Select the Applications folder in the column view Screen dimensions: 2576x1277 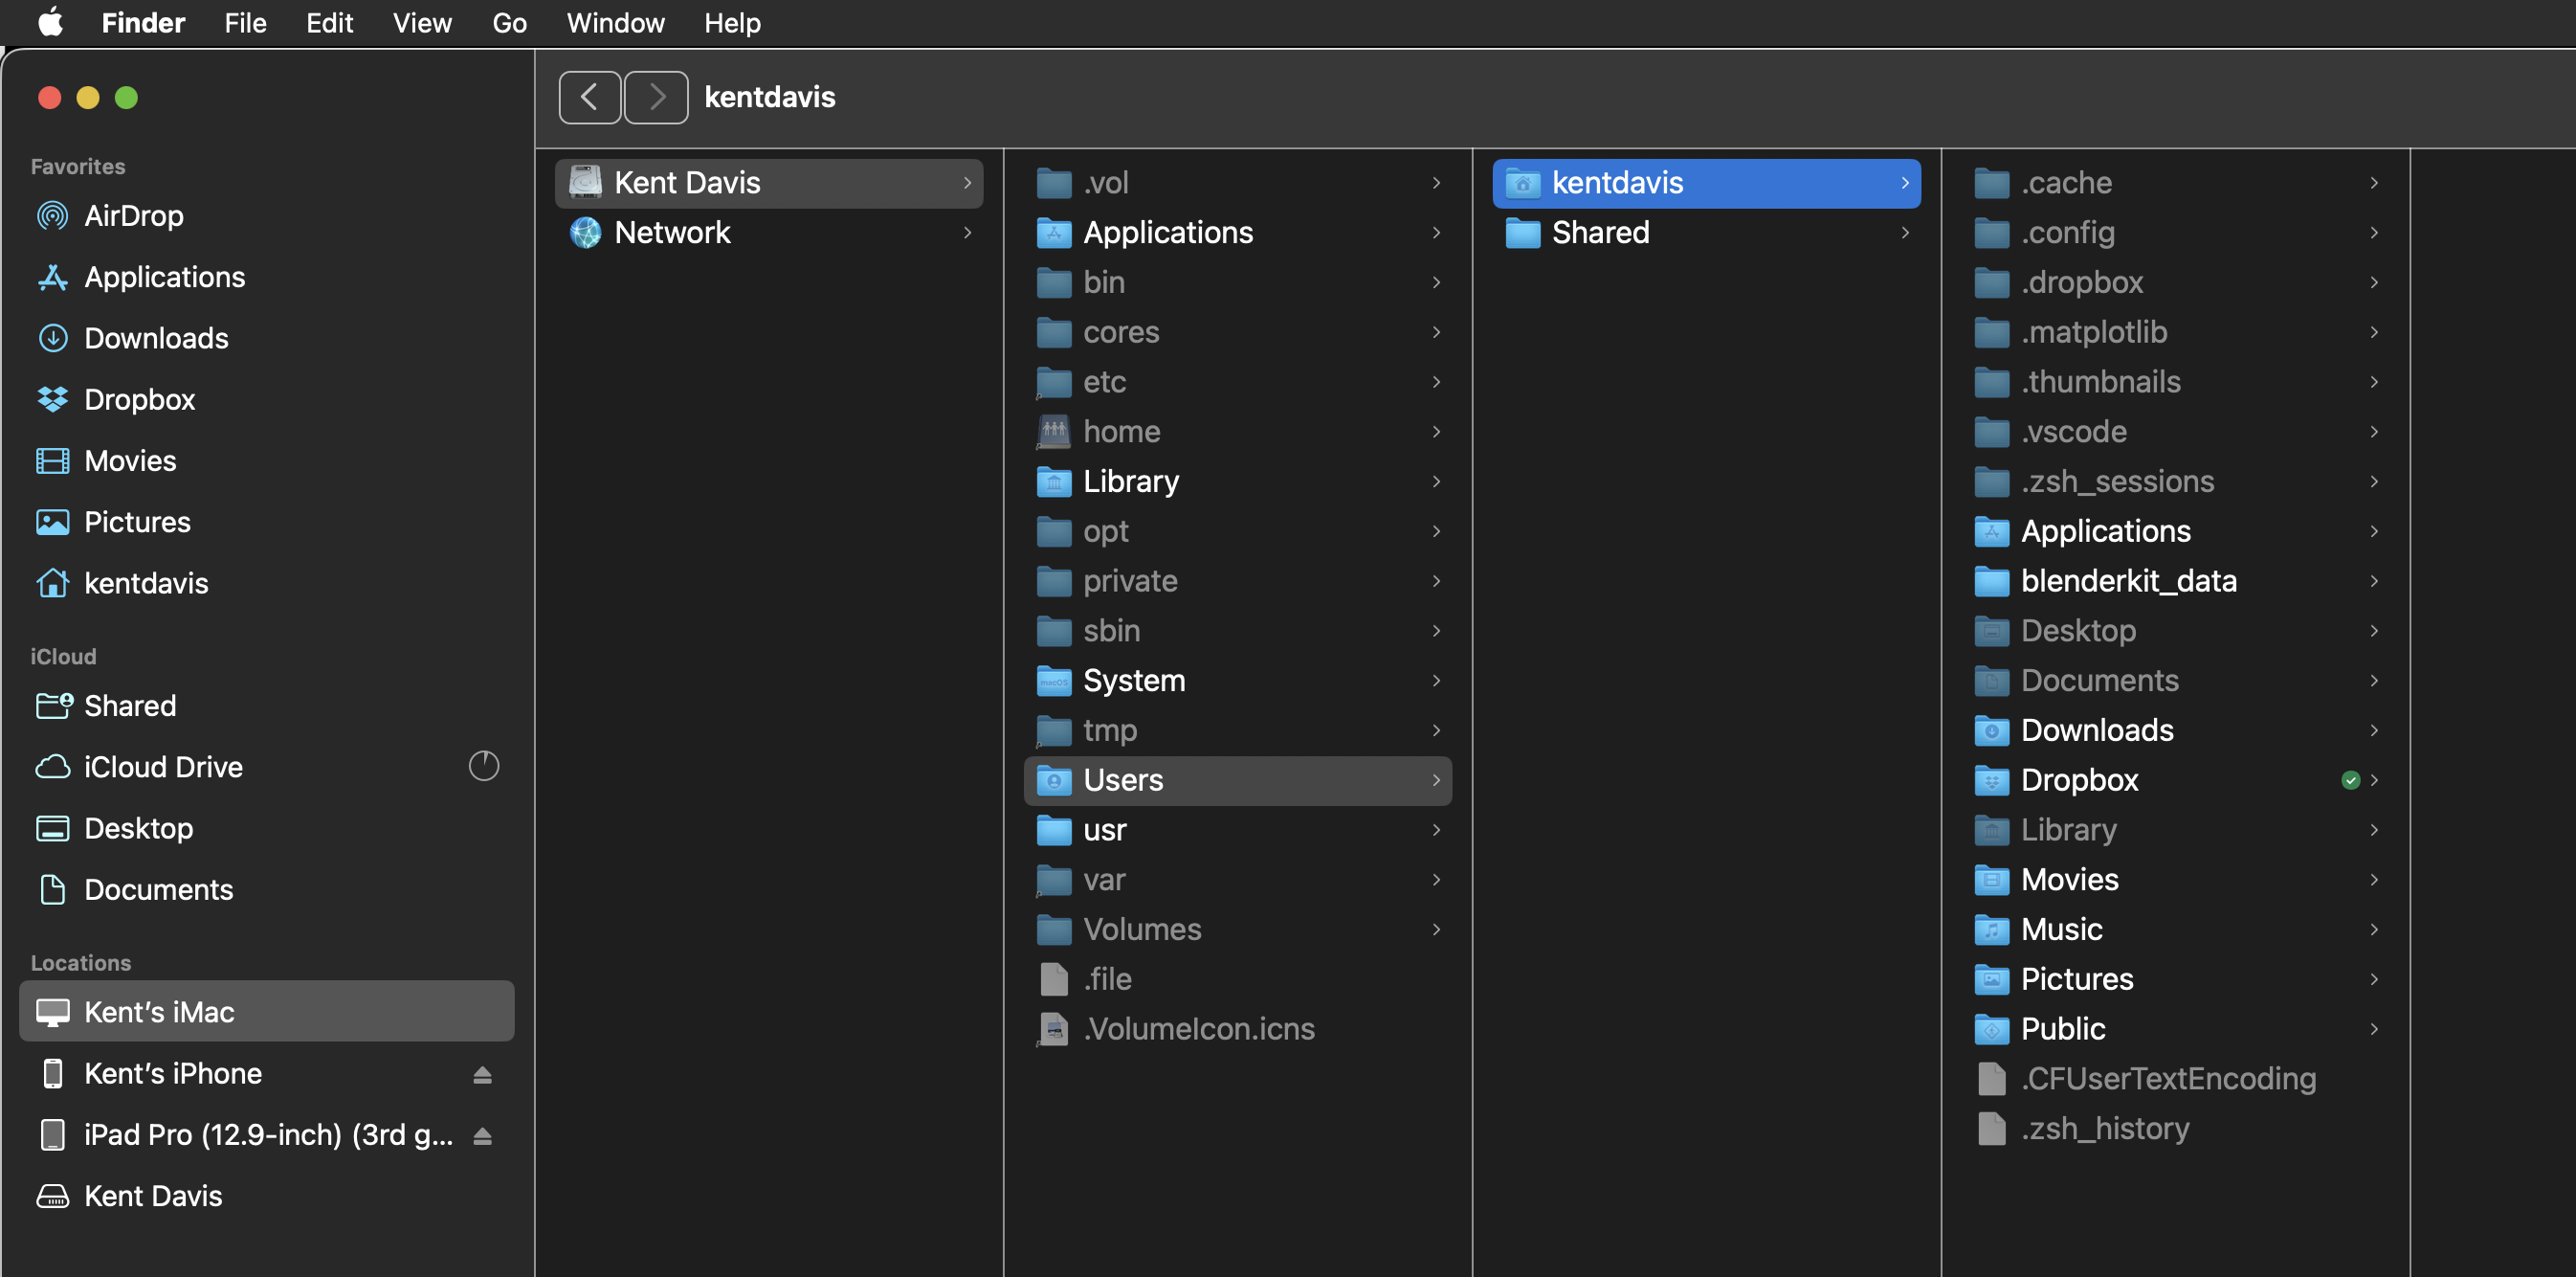[x=1167, y=232]
